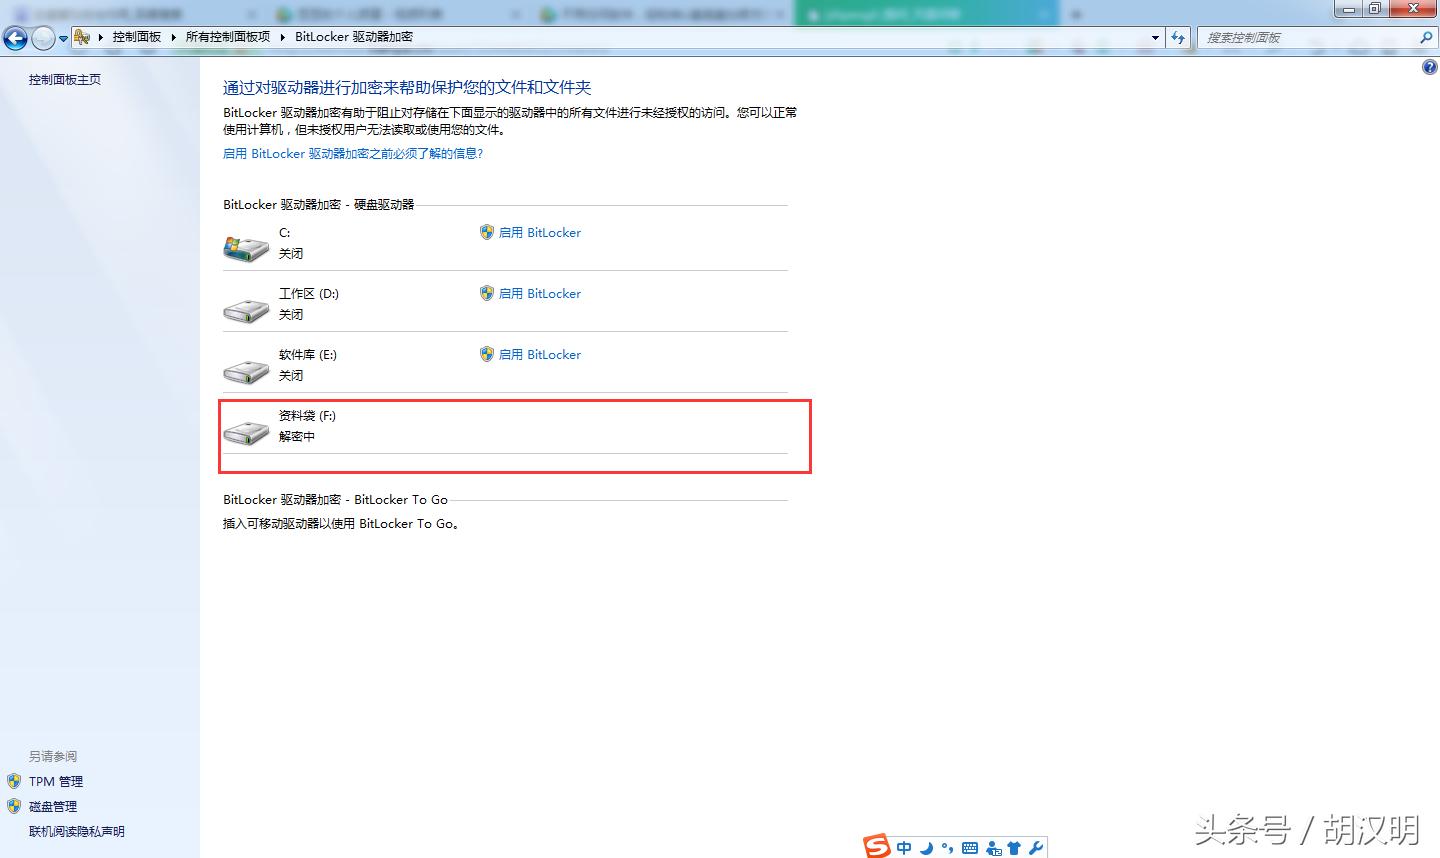Screen dimensions: 1440x858
Task: Open Sogou input method settings via wrench icon
Action: point(1037,847)
